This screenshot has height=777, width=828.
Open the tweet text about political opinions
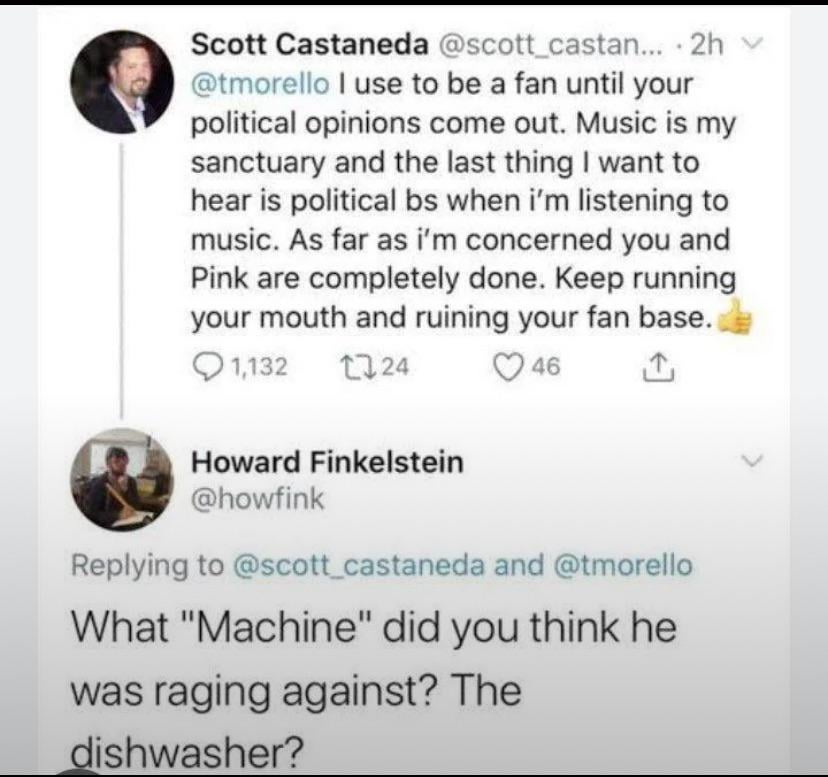[460, 200]
